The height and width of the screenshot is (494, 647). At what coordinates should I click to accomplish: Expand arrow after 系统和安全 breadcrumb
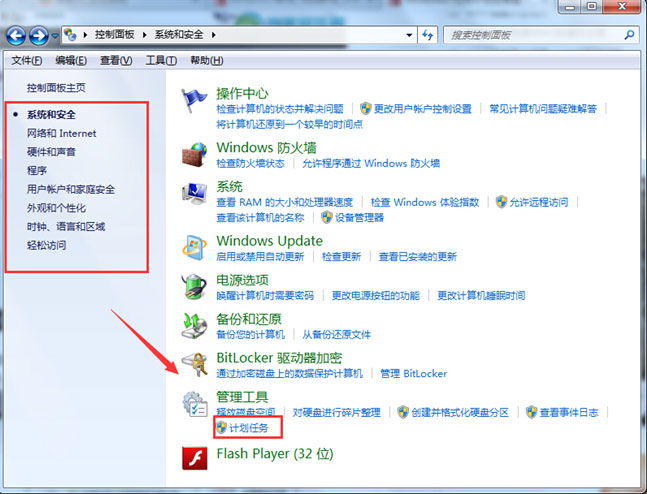(213, 35)
